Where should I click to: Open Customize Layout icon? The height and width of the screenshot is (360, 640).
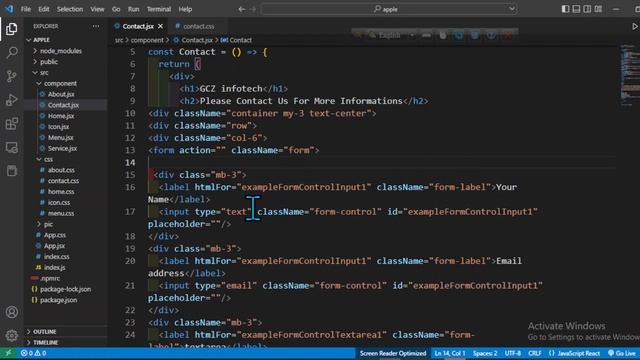598,9
